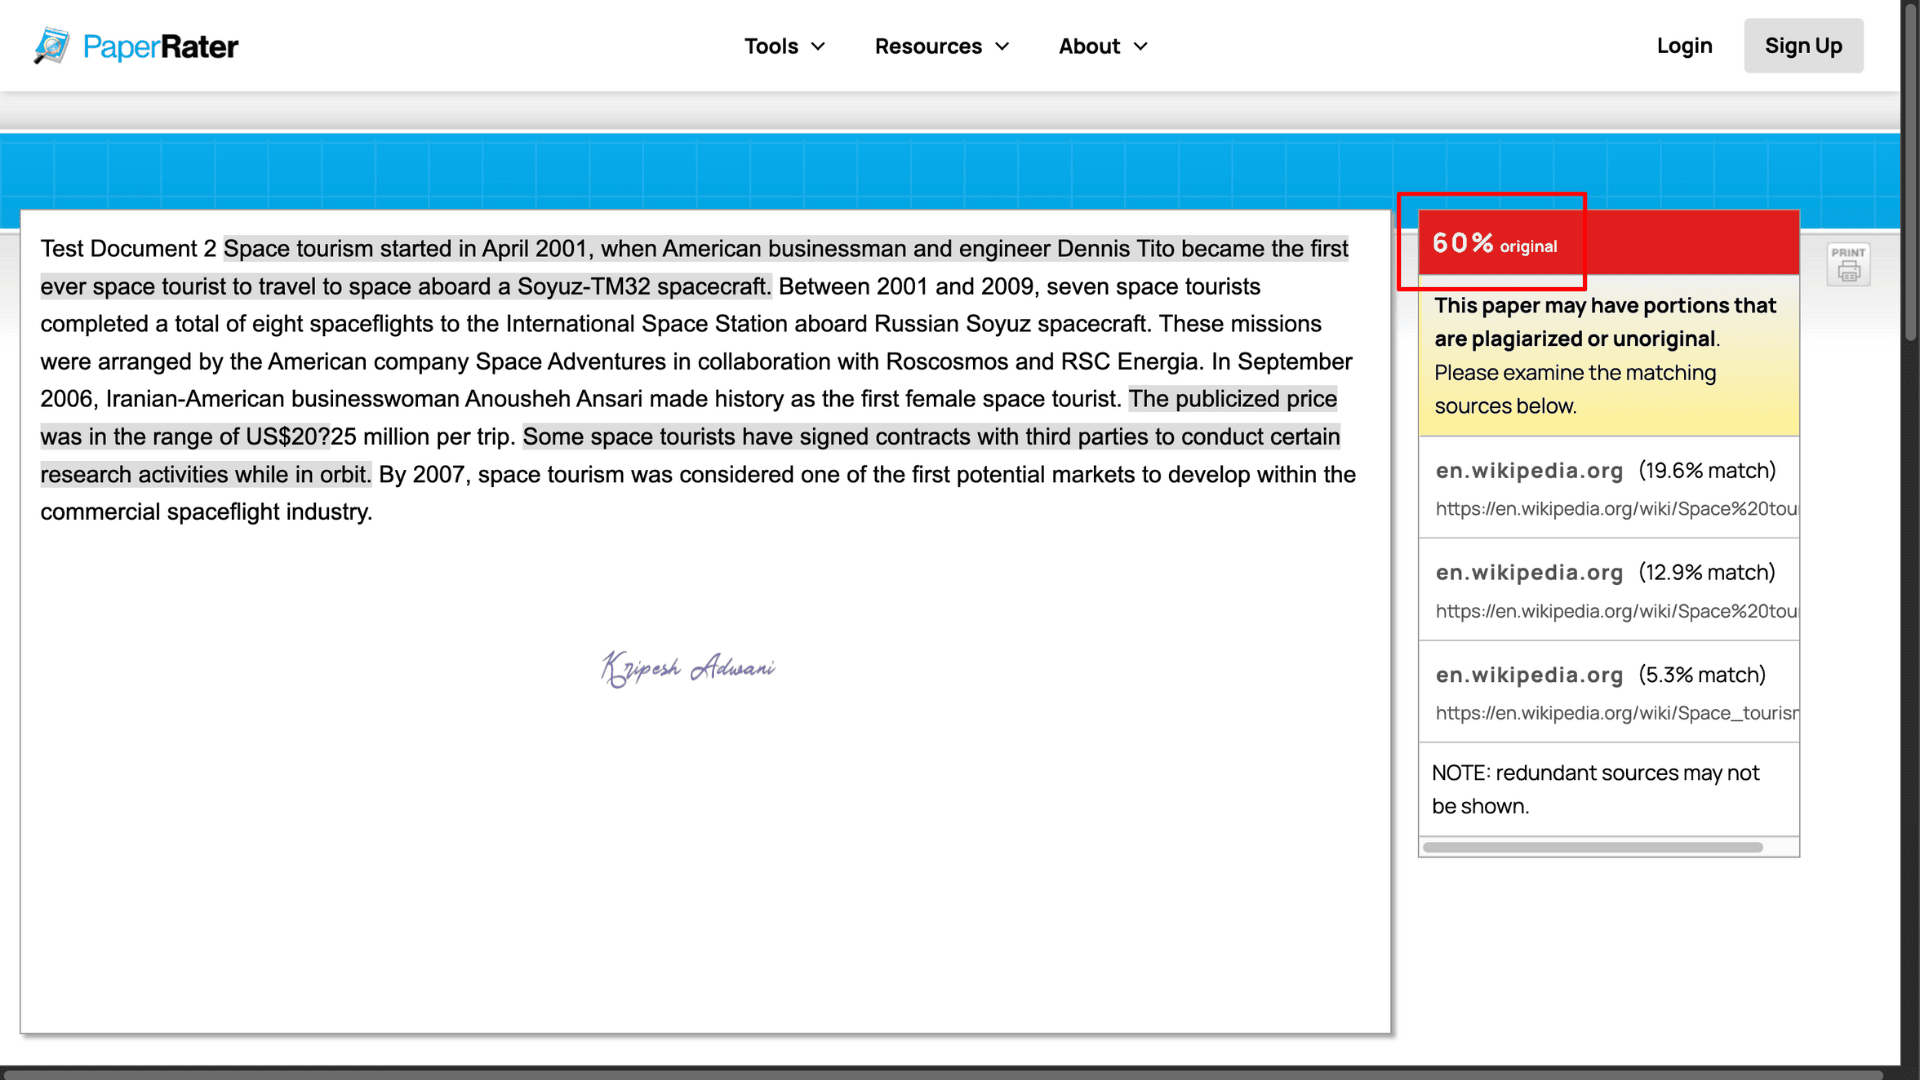Open the Resources menu
Viewport: 1920px width, 1080px height.
[928, 47]
